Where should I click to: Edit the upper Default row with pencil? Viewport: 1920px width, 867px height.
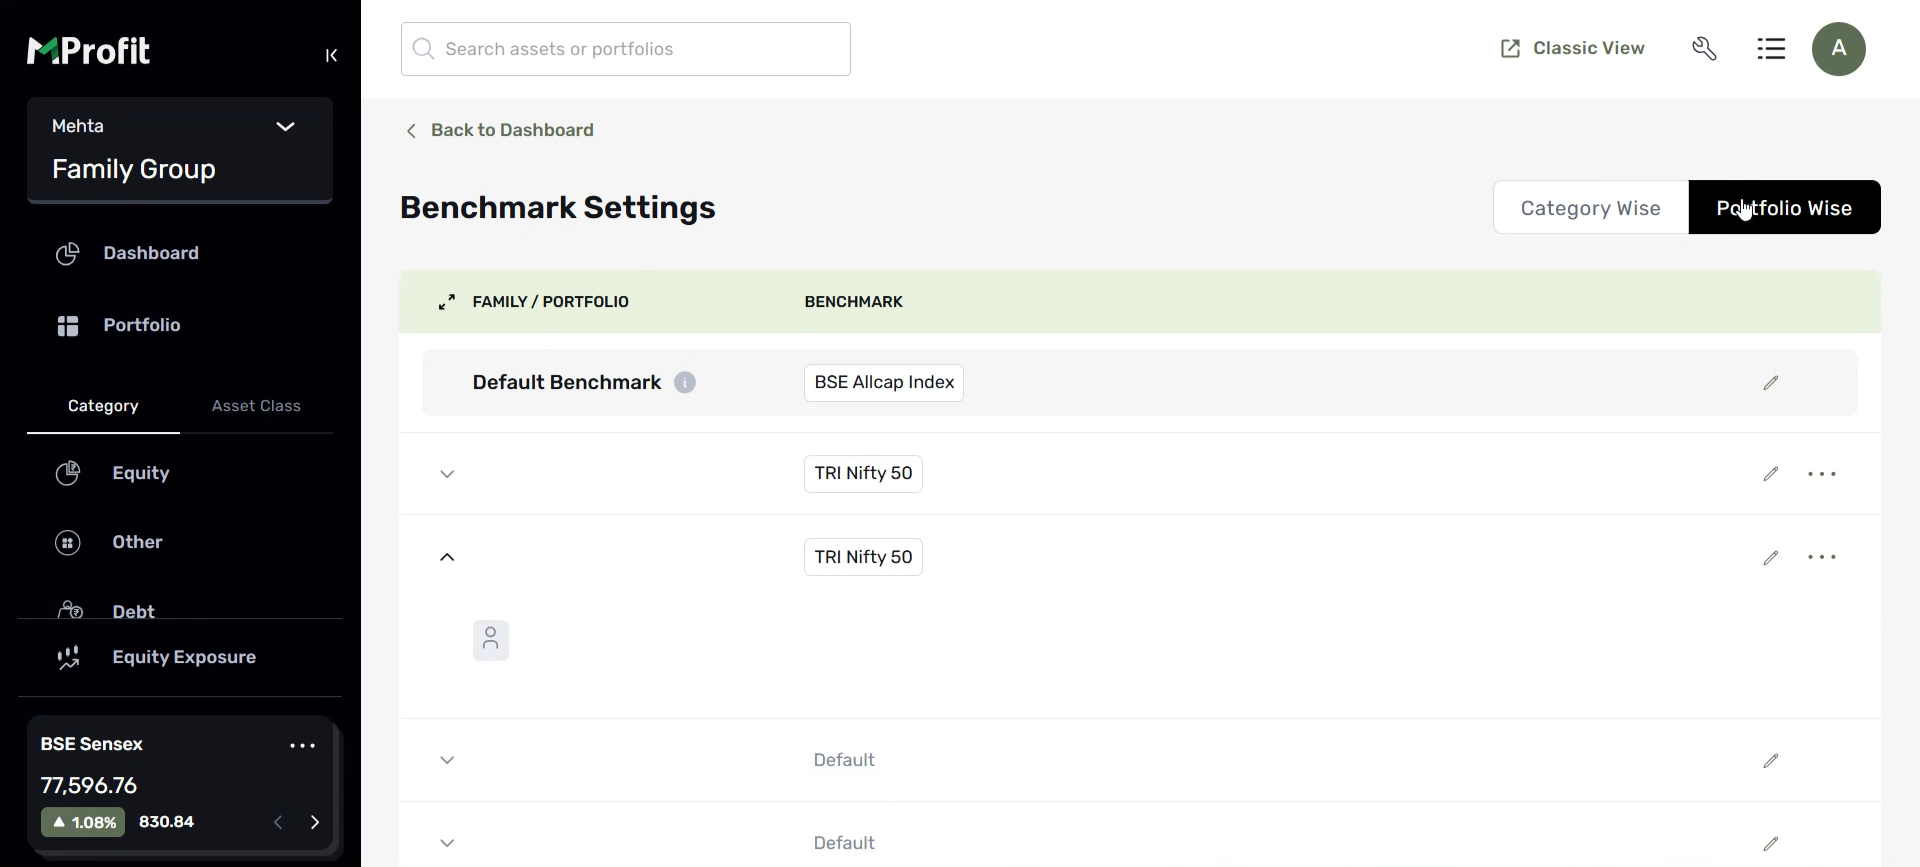(1771, 761)
